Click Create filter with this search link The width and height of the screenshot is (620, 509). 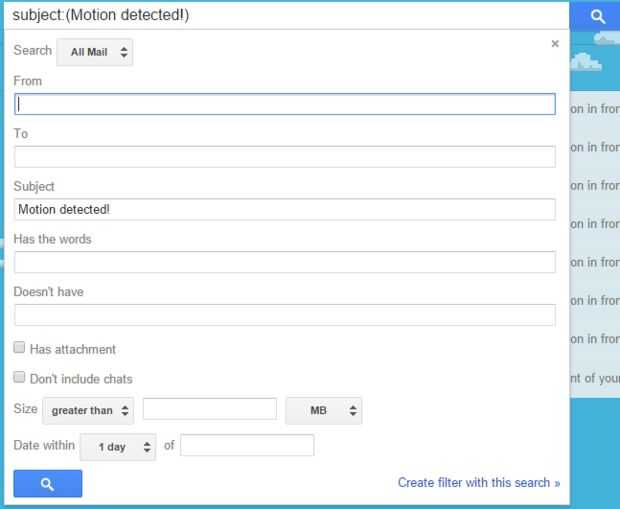tap(478, 482)
